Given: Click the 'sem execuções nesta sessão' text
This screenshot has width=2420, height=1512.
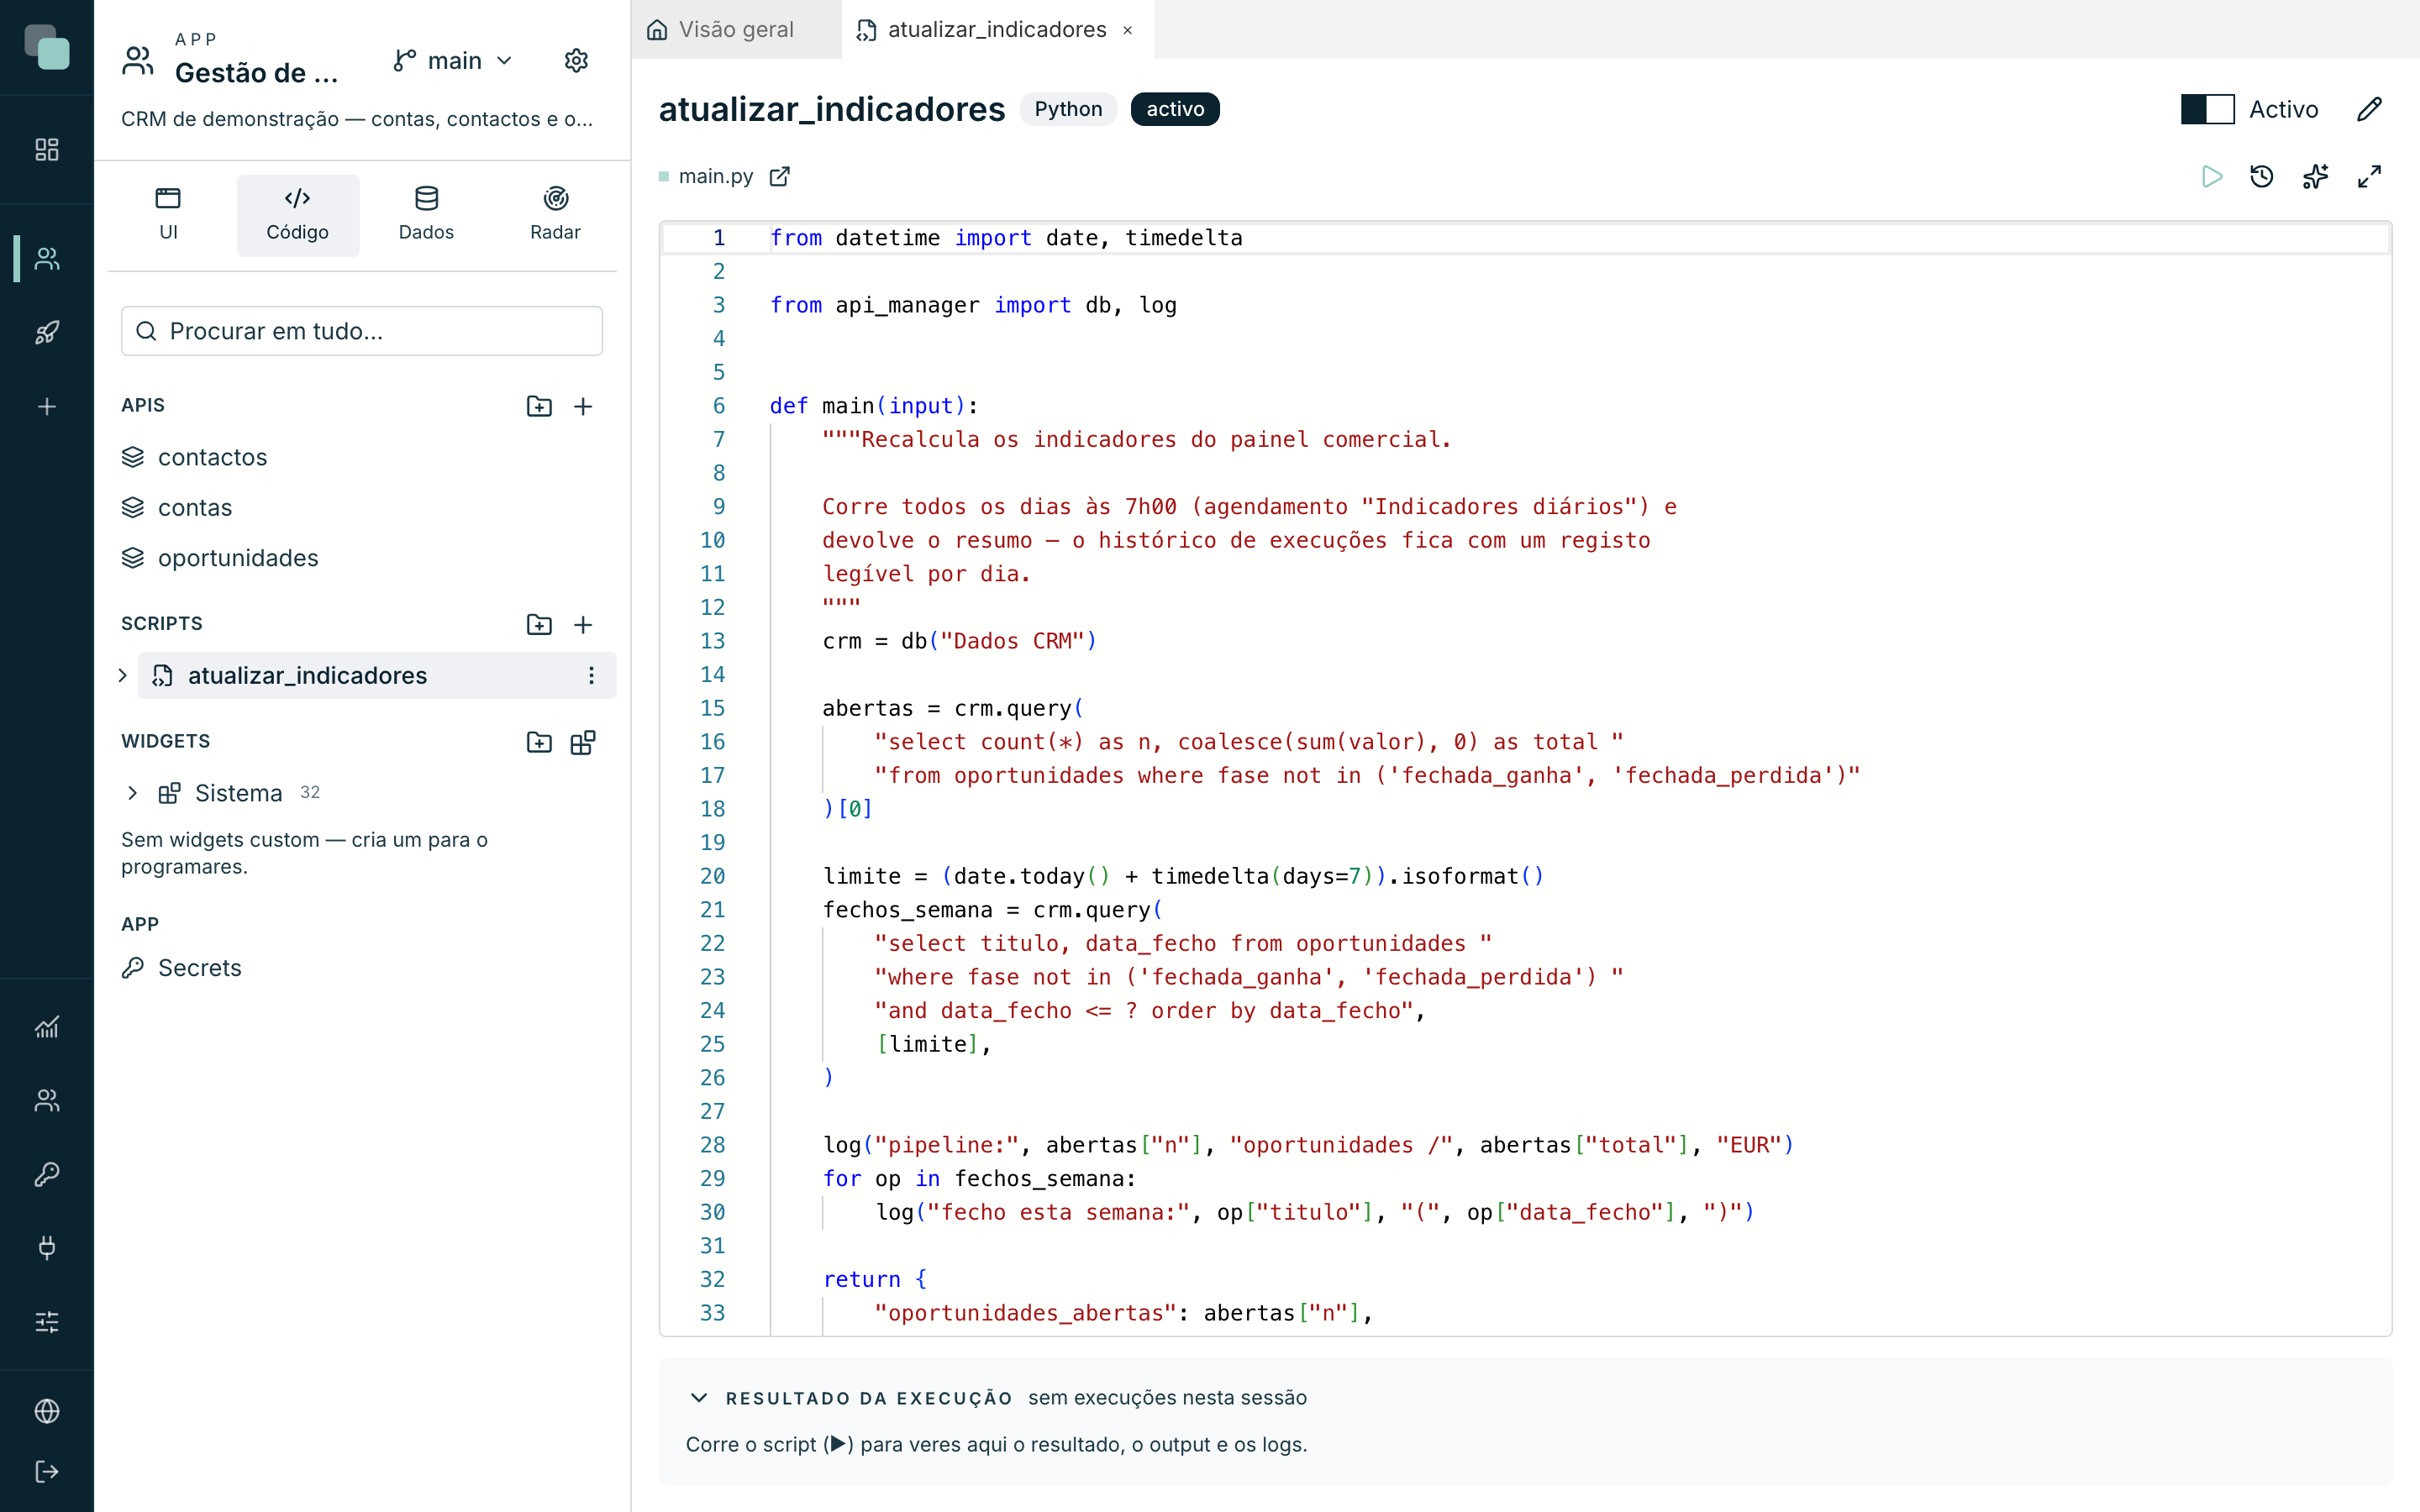Looking at the screenshot, I should click(1167, 1398).
